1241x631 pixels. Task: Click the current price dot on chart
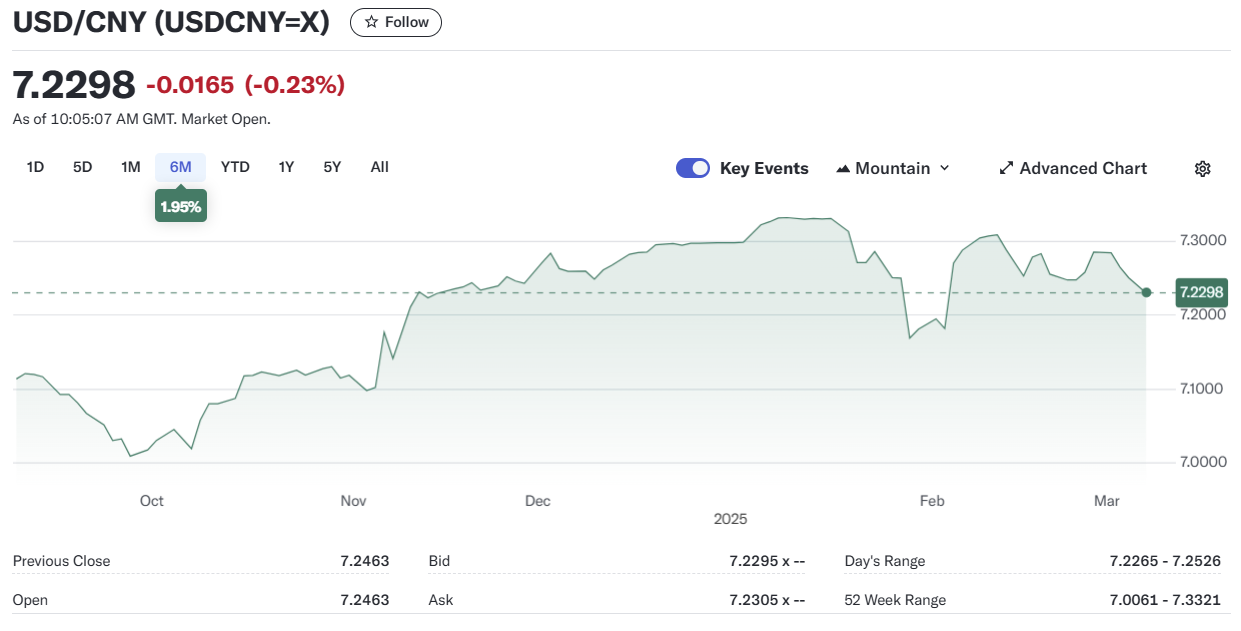point(1146,292)
